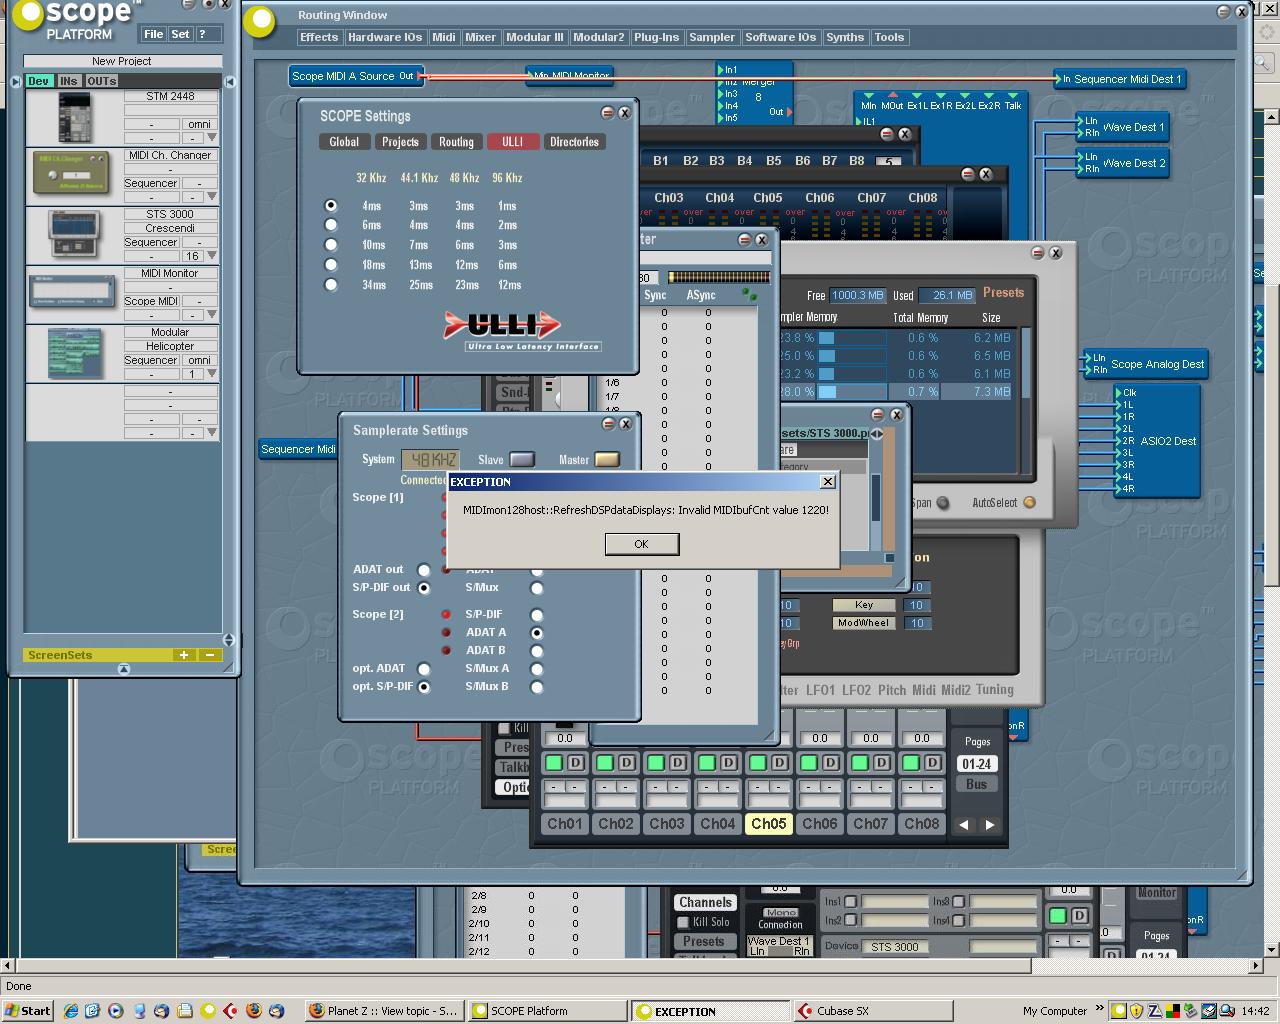
Task: Click green mute button on channel Ch04
Action: (x=707, y=763)
